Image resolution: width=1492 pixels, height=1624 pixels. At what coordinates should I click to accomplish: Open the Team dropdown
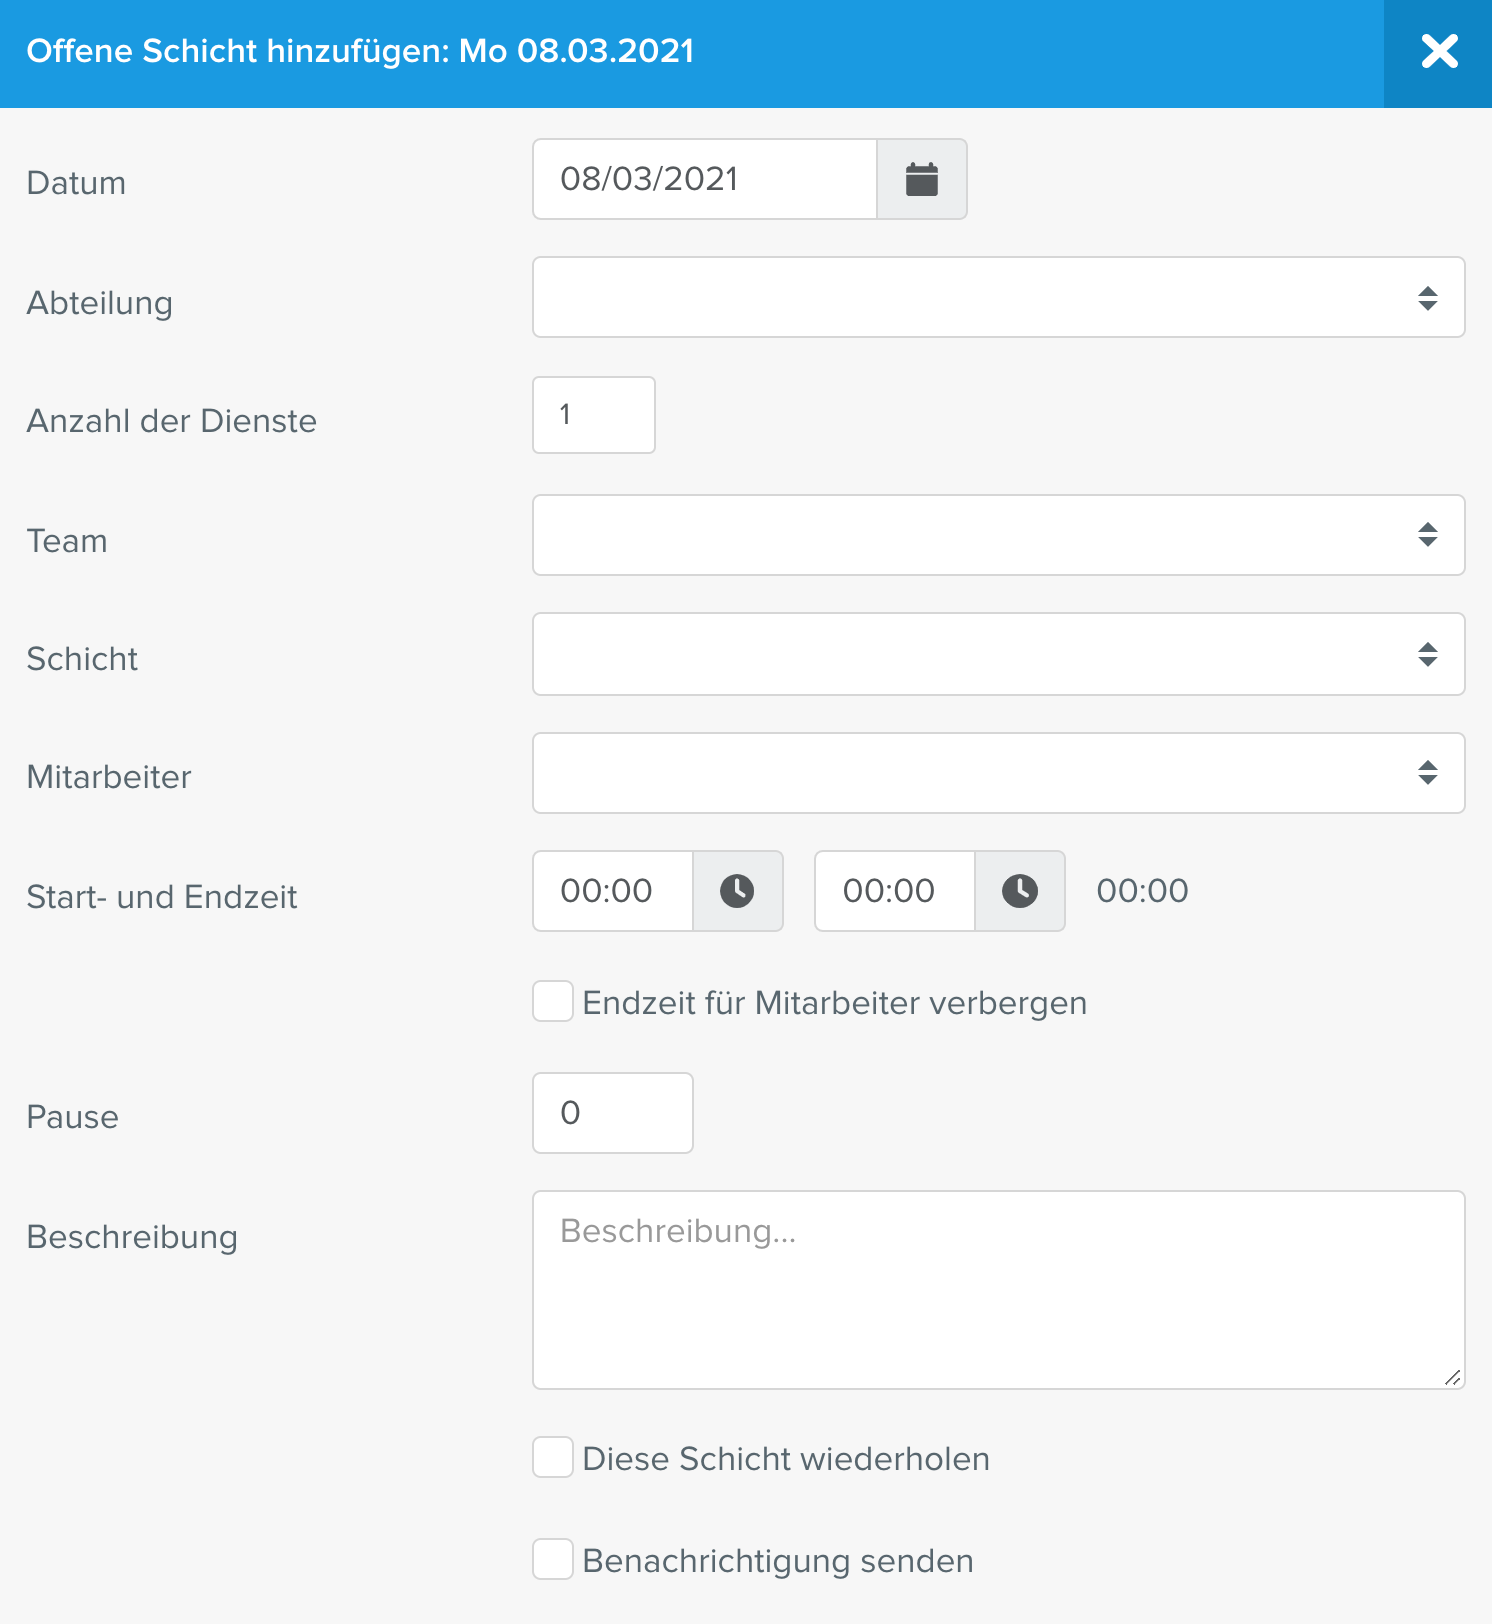coord(998,535)
